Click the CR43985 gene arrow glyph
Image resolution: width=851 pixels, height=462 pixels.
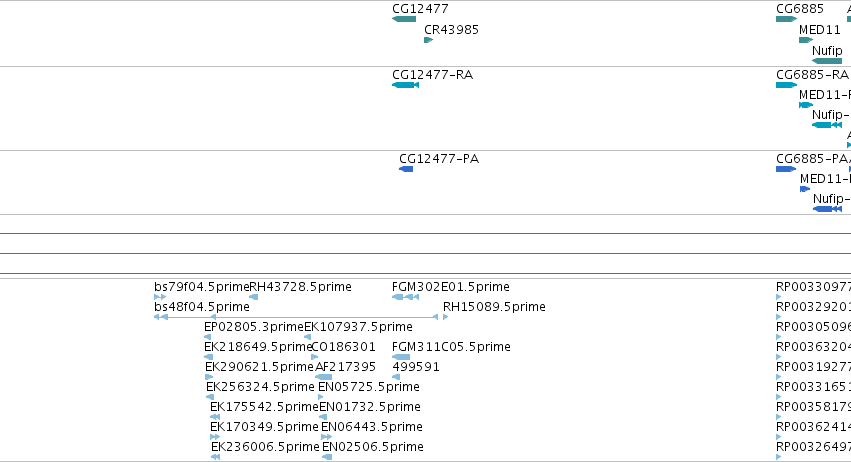(428, 40)
